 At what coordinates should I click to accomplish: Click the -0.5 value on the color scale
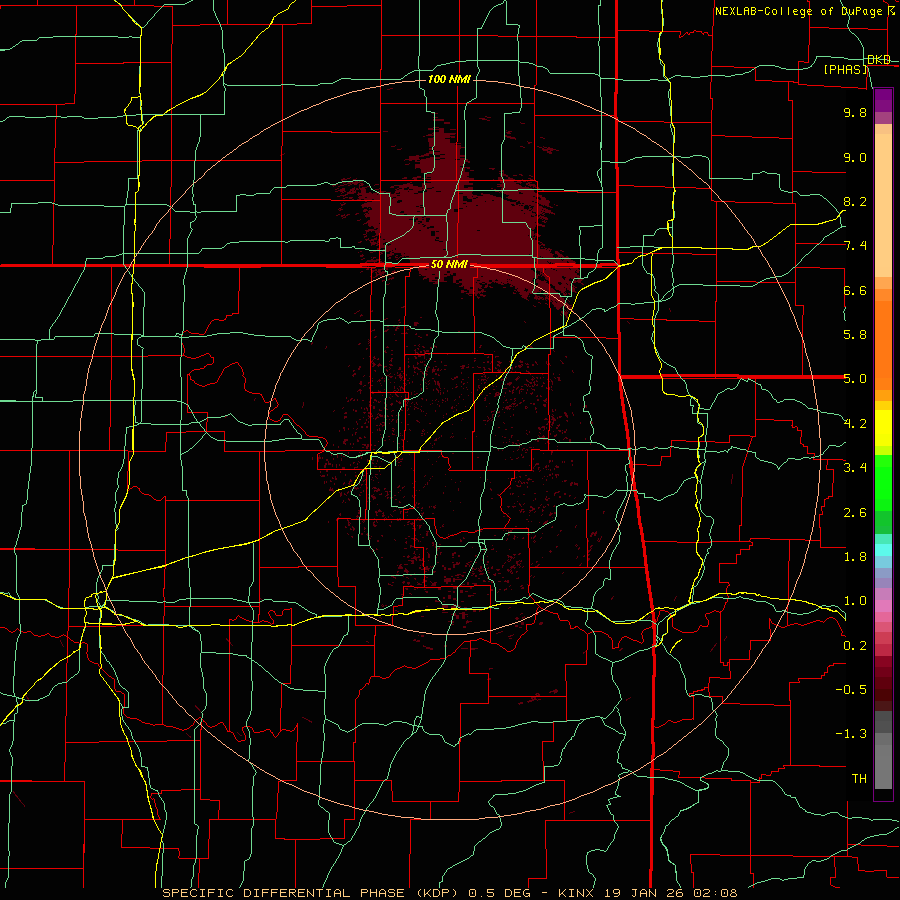pyautogui.click(x=851, y=690)
